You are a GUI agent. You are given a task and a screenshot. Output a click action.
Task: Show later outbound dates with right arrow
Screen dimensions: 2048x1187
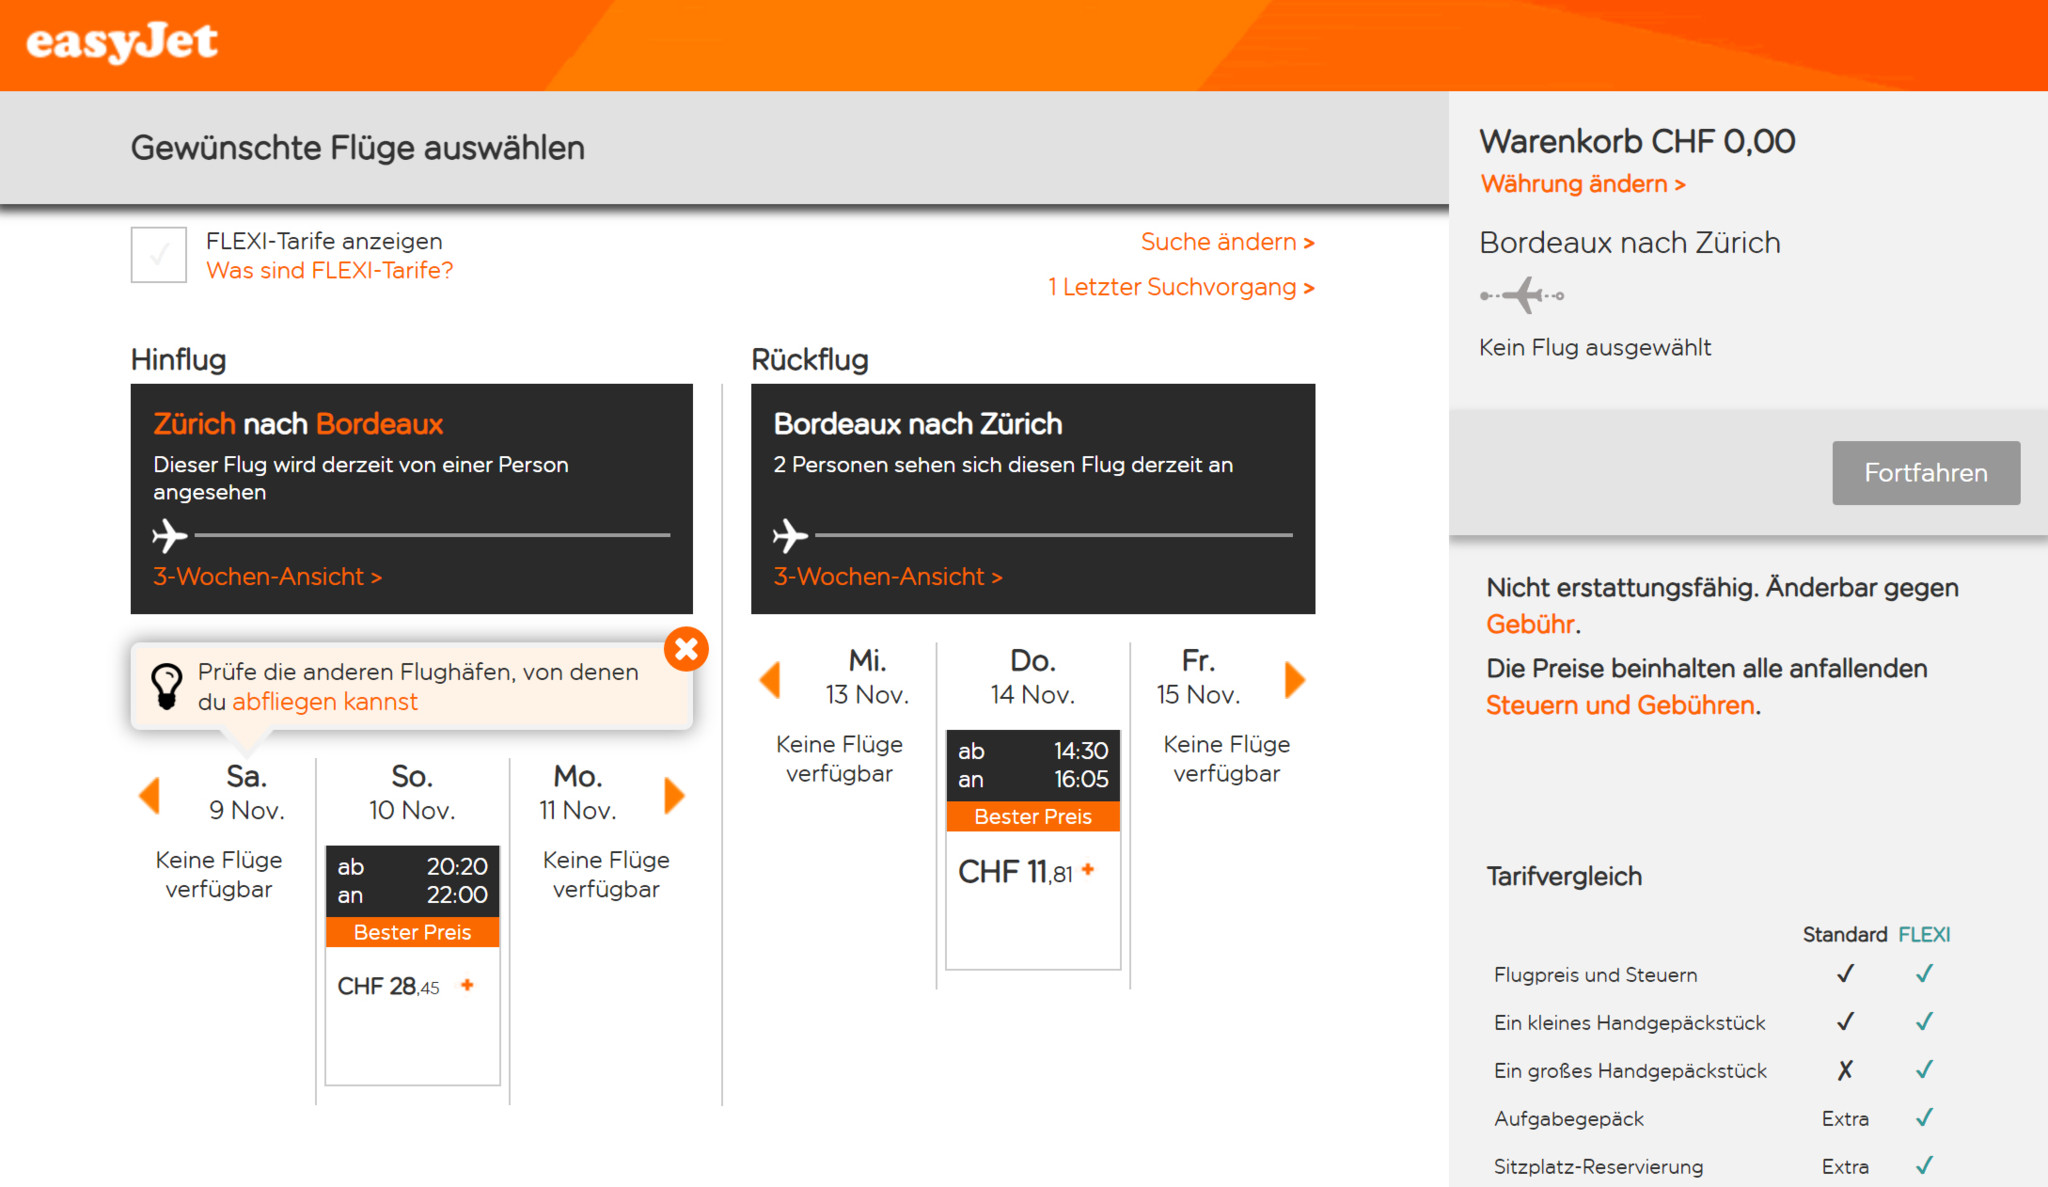pos(675,796)
